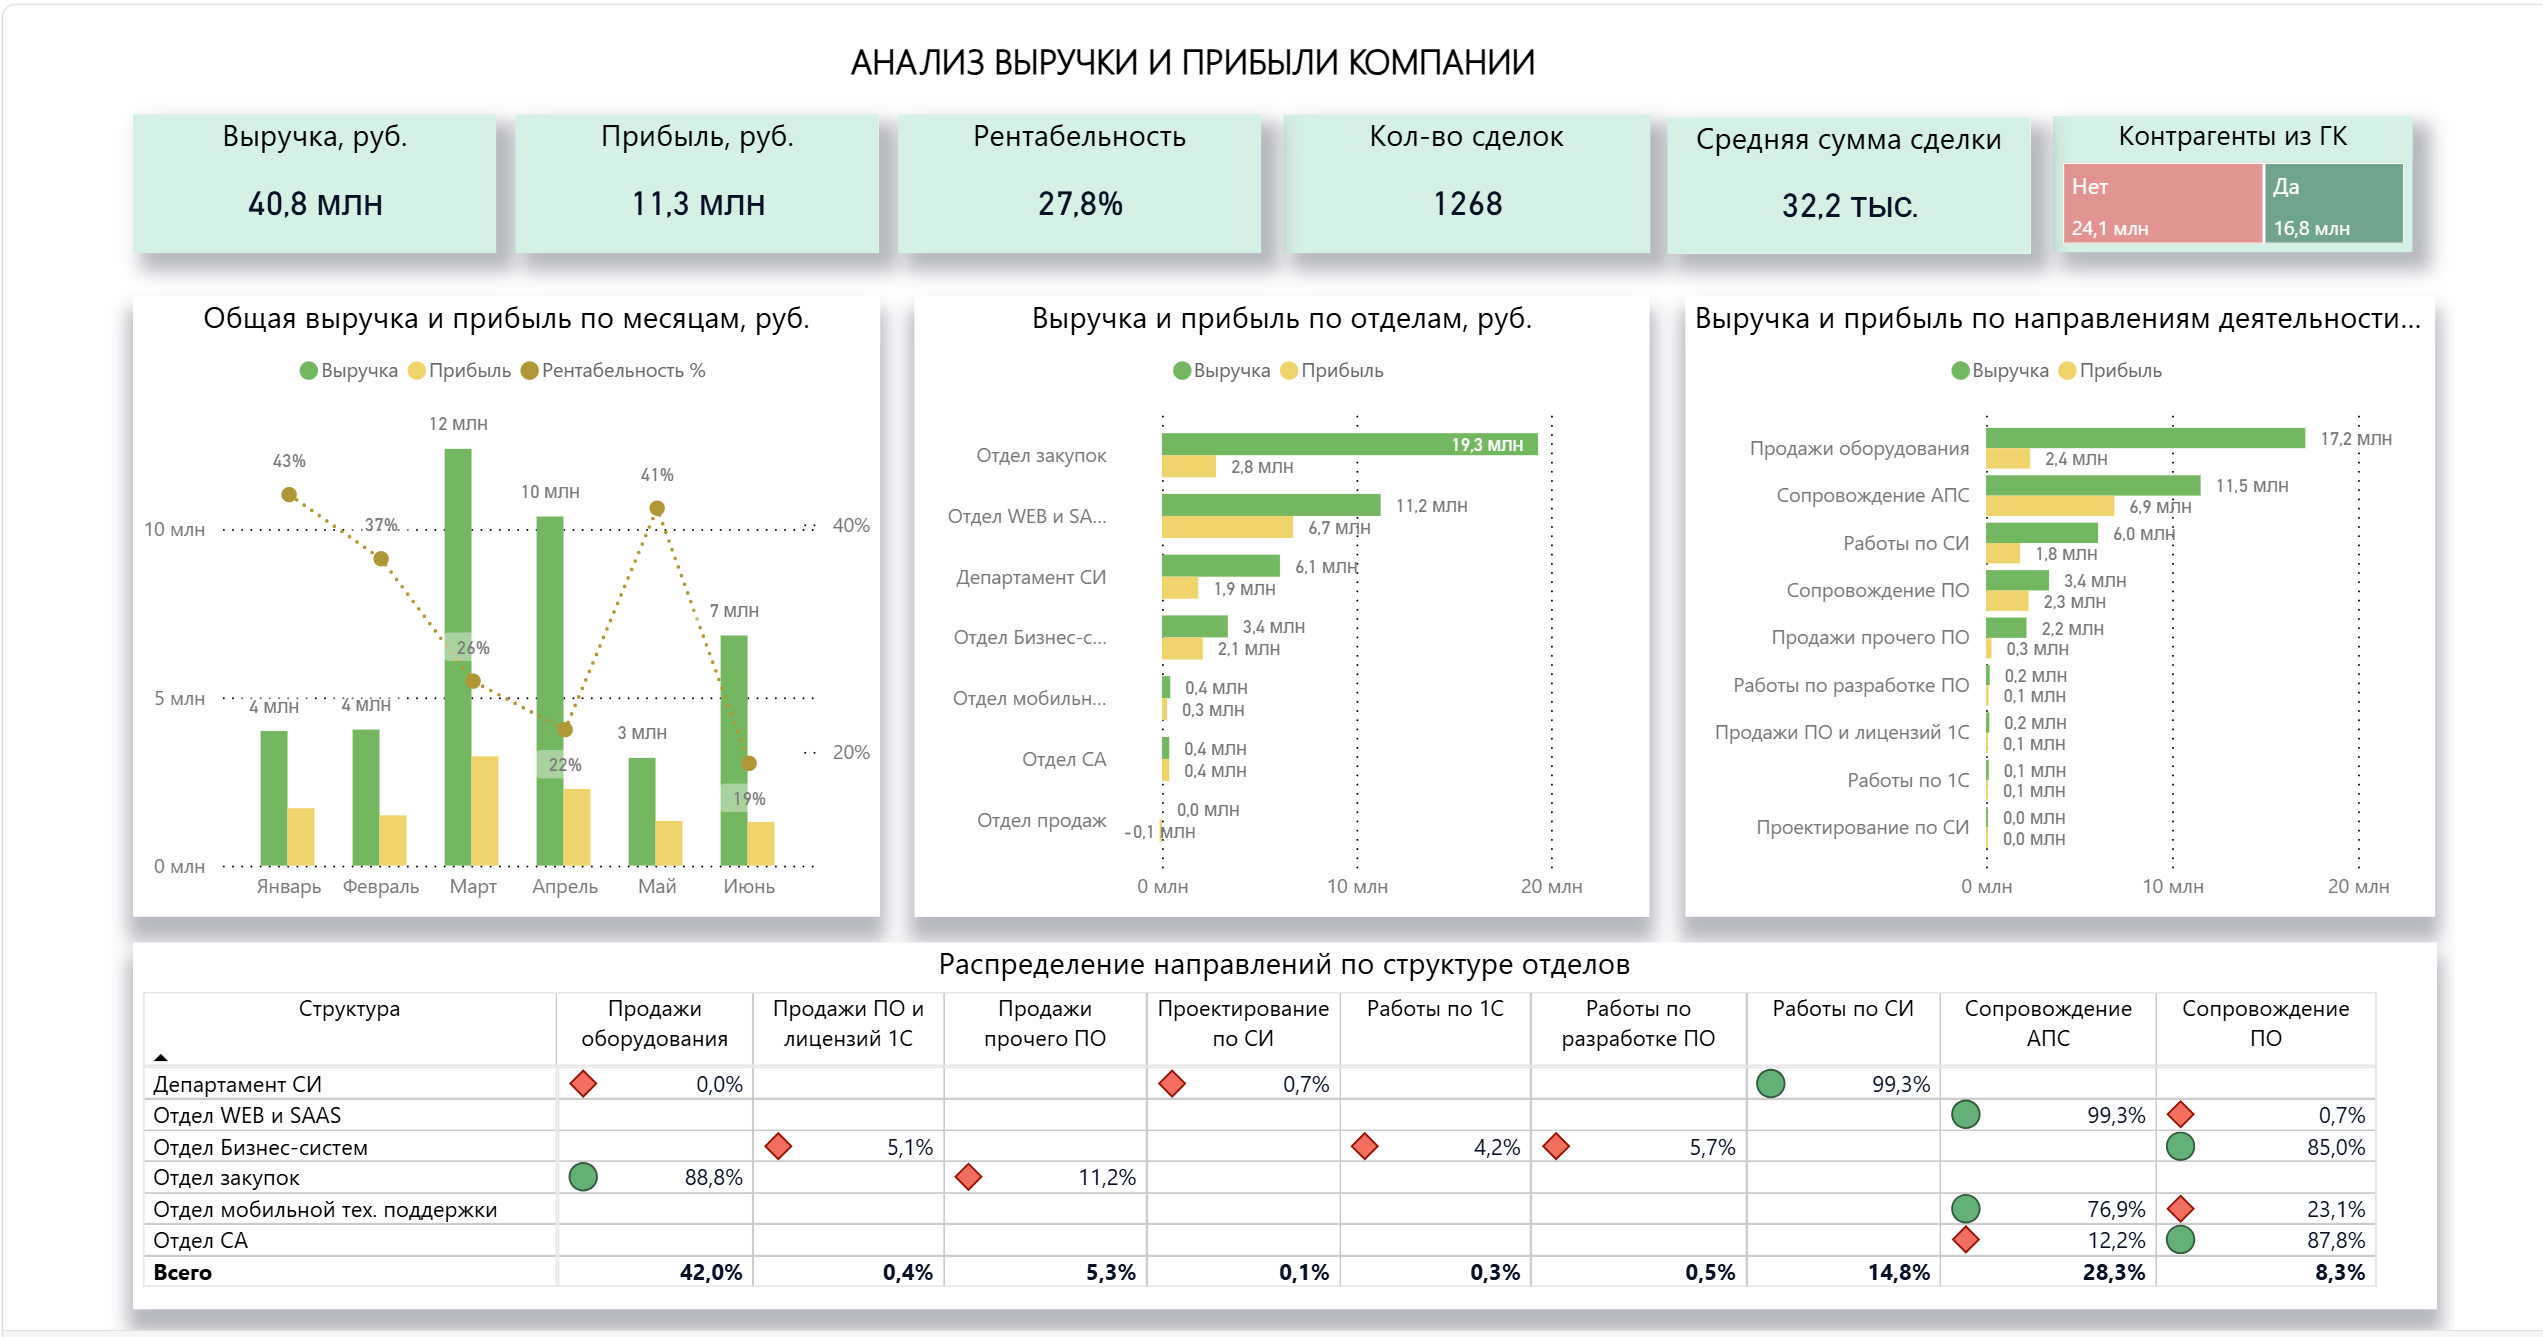This screenshot has width=2543, height=1337.
Task: Click Февраль axis label
Action: [381, 886]
